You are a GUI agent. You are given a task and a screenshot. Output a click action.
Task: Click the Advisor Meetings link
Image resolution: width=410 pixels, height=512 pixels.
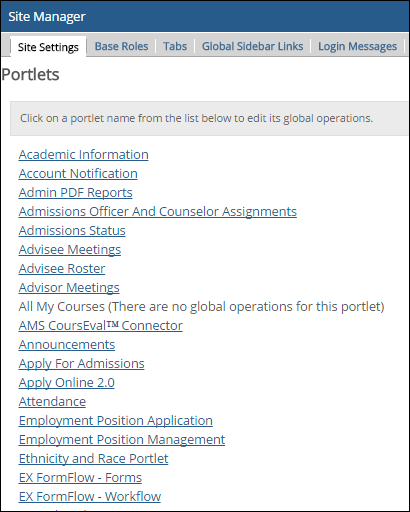[69, 288]
